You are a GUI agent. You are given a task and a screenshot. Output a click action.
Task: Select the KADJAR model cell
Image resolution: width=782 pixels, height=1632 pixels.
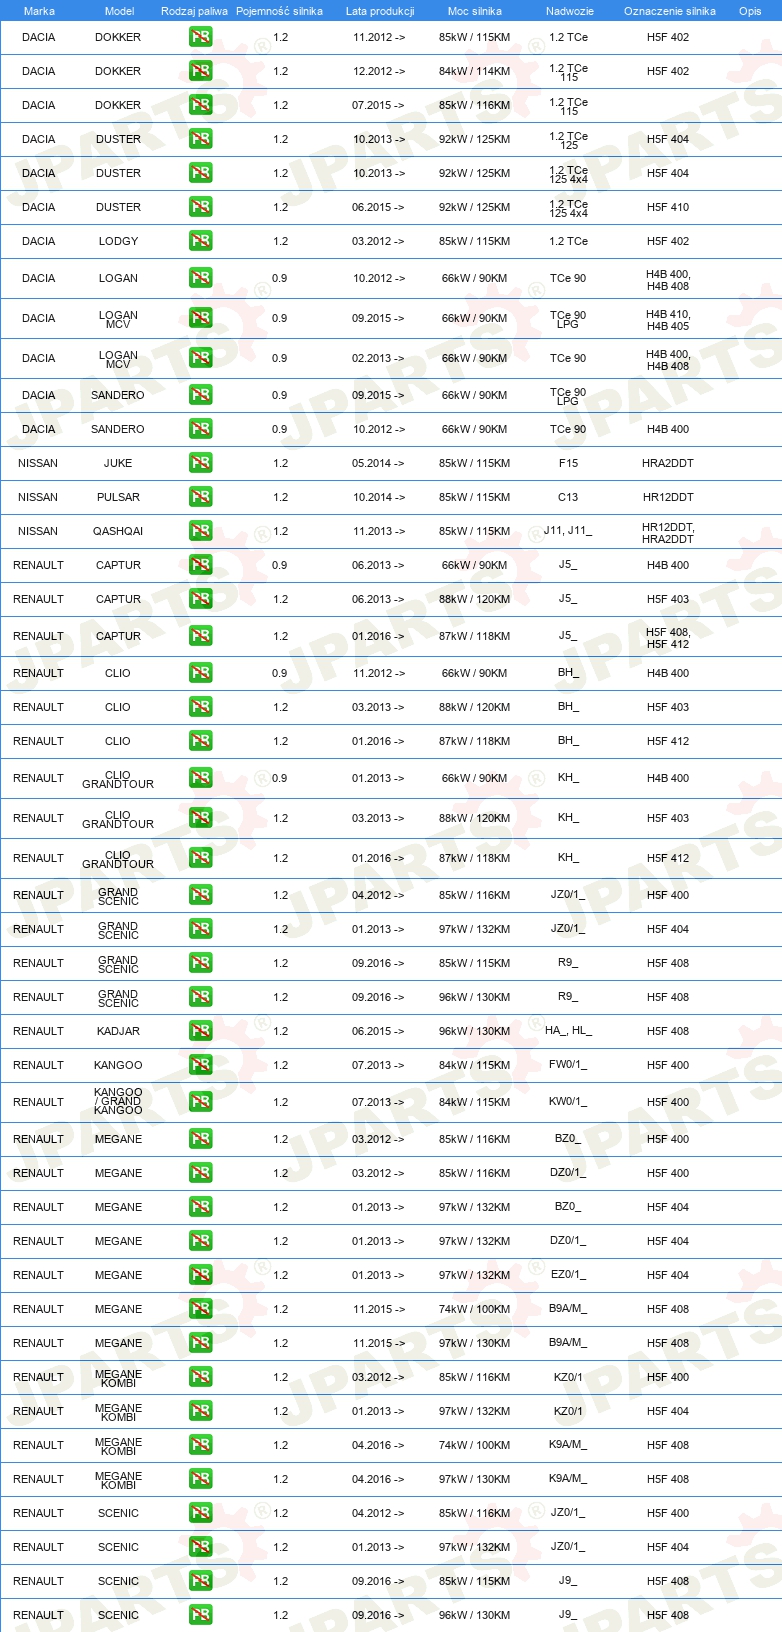(118, 1031)
